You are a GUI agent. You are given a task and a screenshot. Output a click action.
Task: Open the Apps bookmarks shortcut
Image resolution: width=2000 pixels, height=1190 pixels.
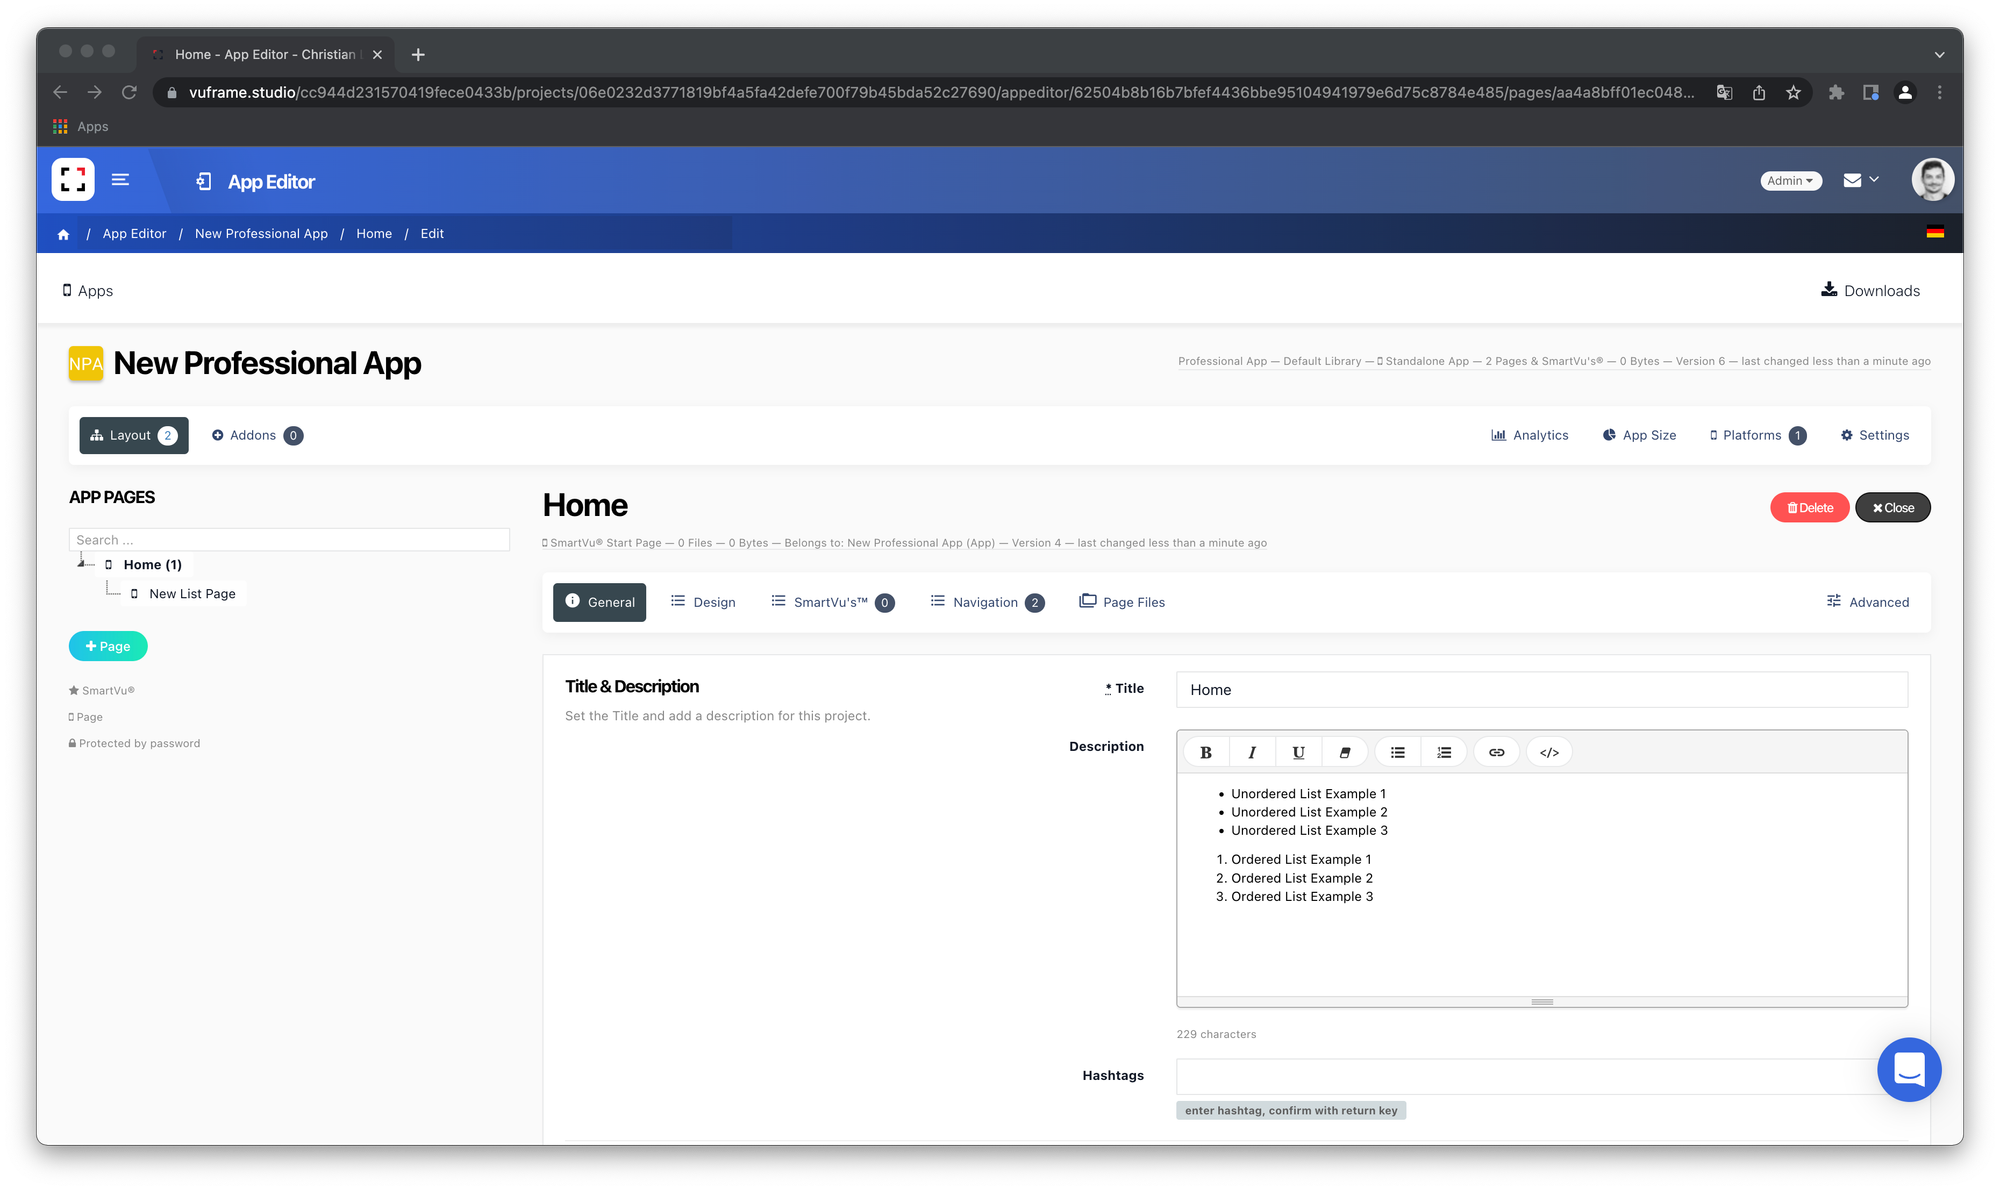(81, 127)
